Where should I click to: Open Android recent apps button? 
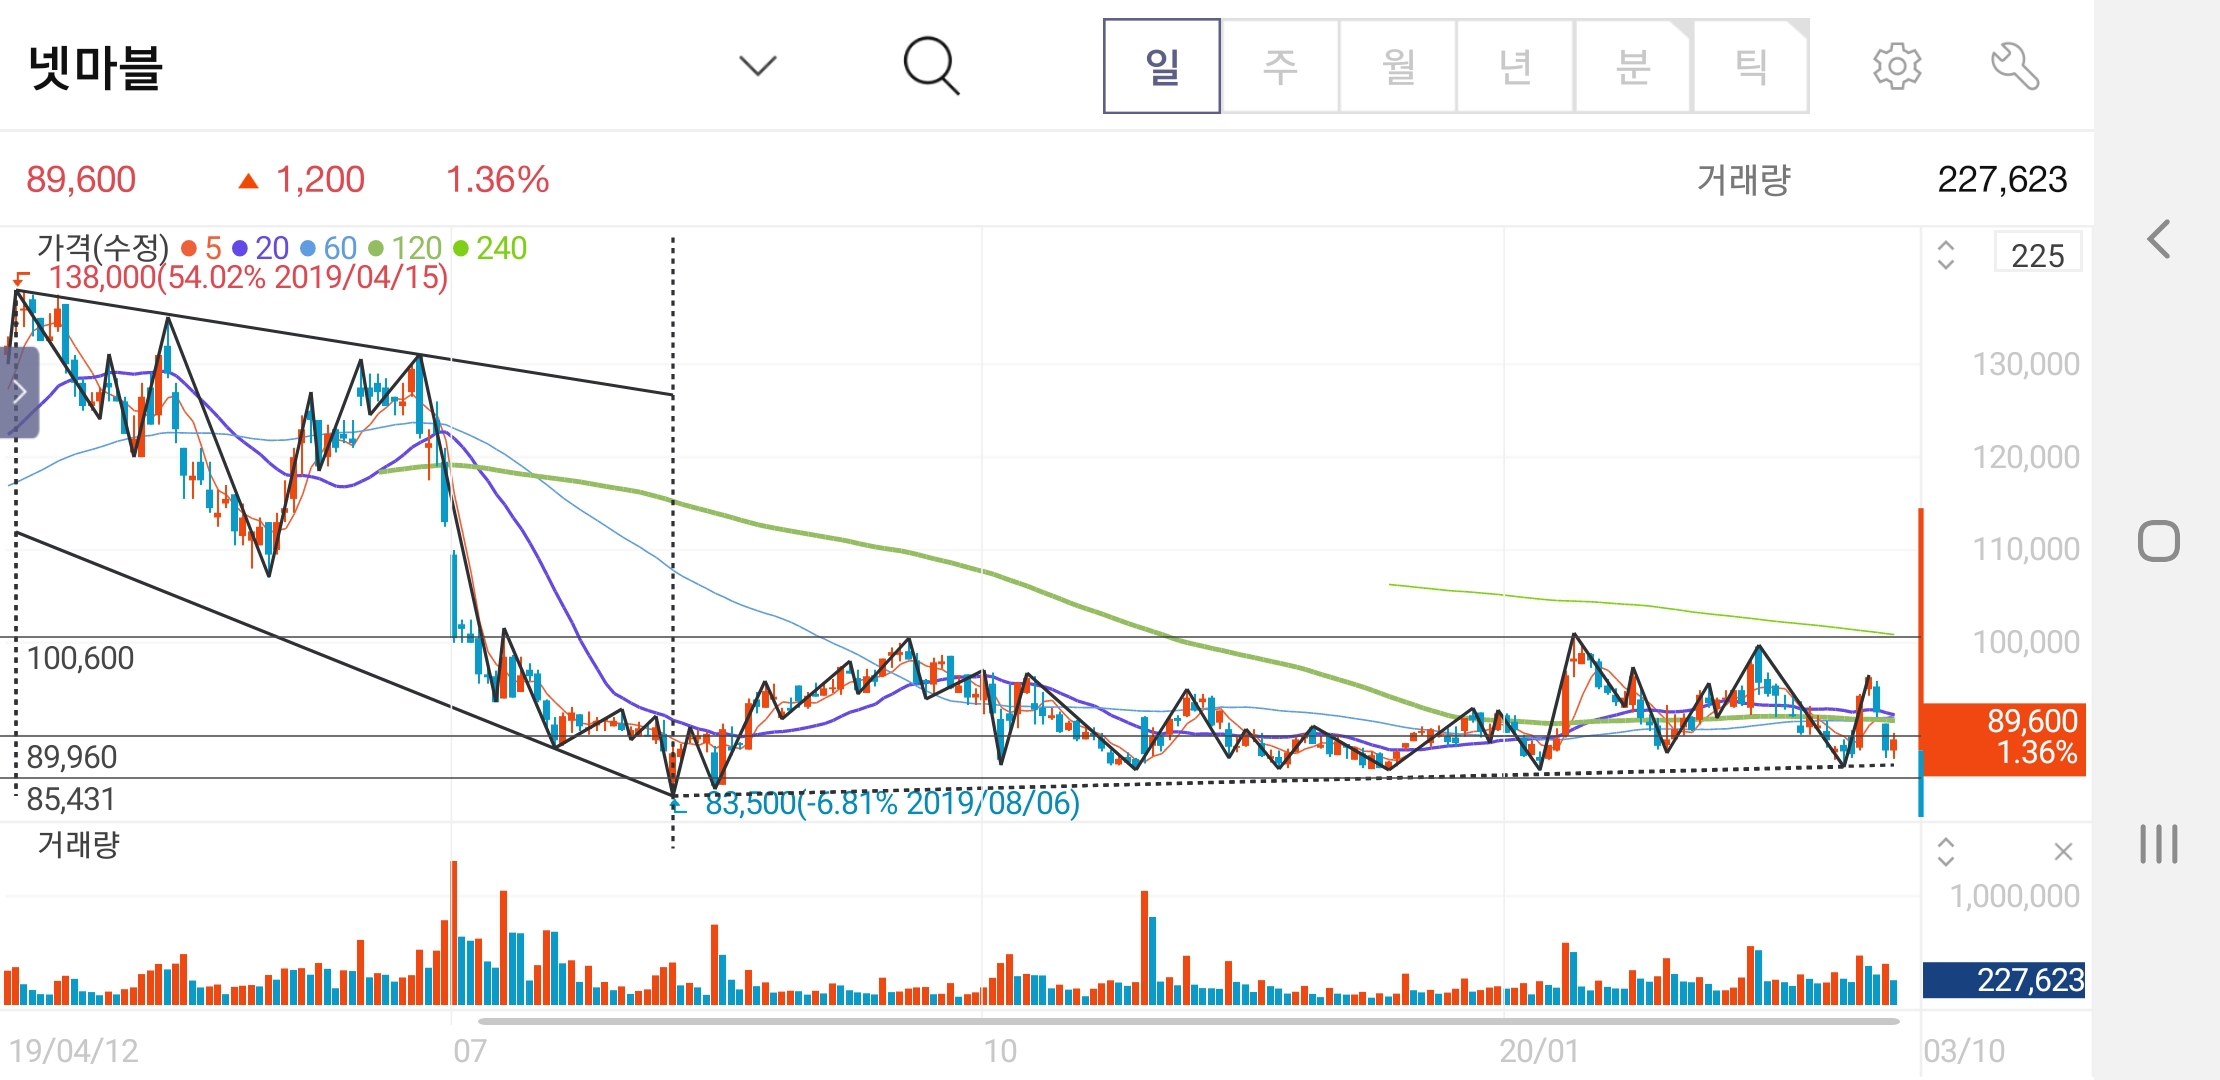click(x=2158, y=844)
